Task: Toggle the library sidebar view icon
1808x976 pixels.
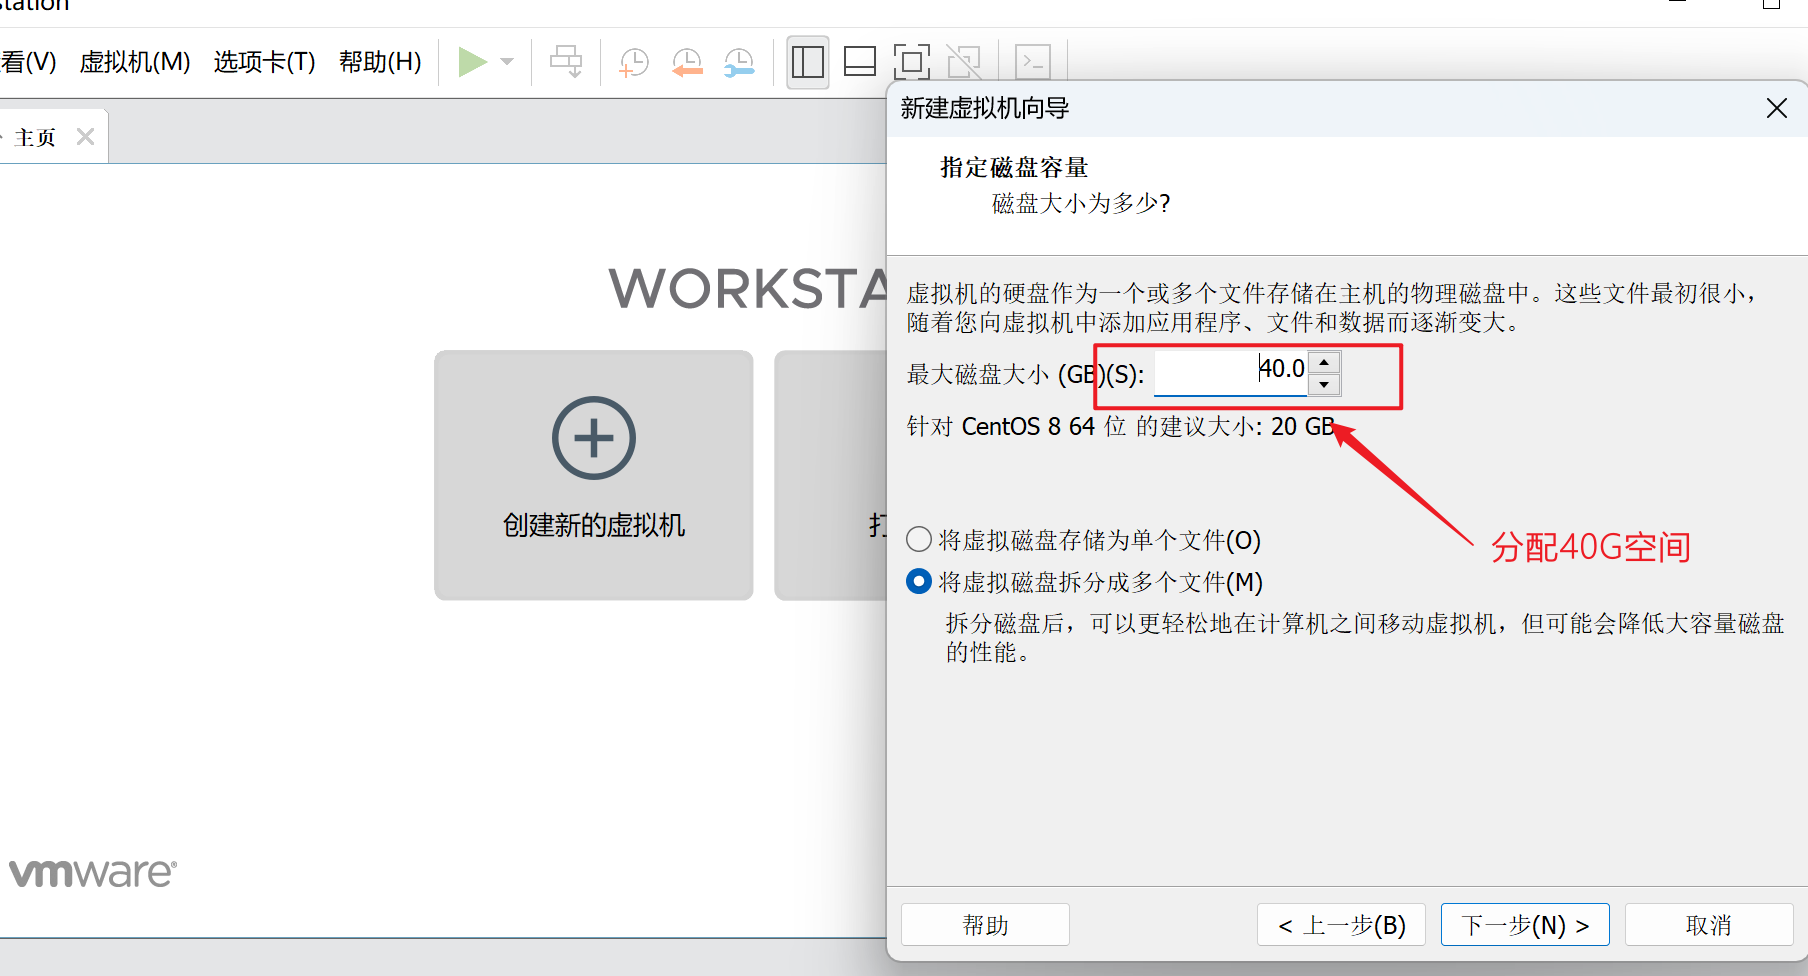Action: pos(808,62)
